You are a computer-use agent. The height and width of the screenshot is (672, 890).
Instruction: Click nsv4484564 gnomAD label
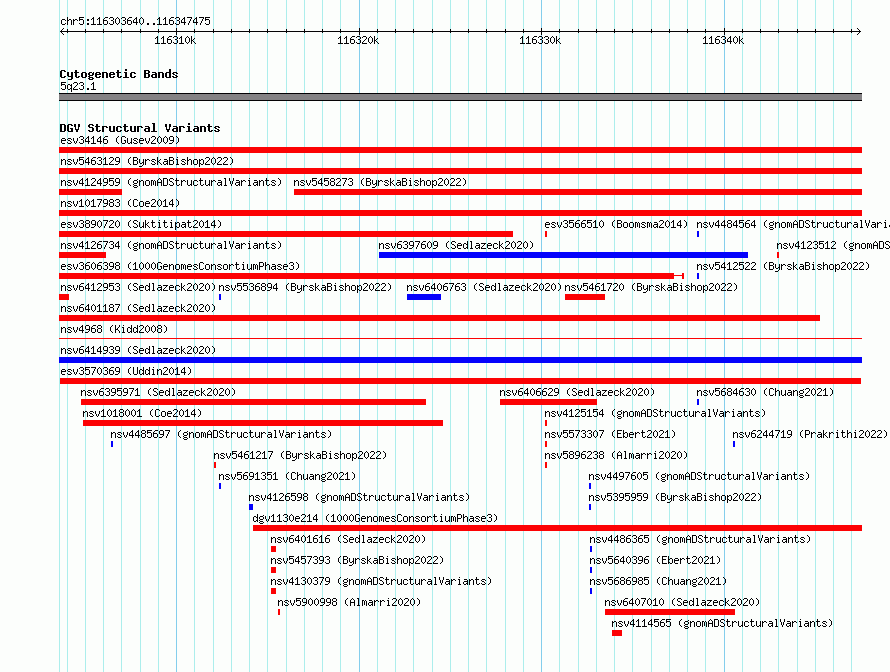point(793,224)
